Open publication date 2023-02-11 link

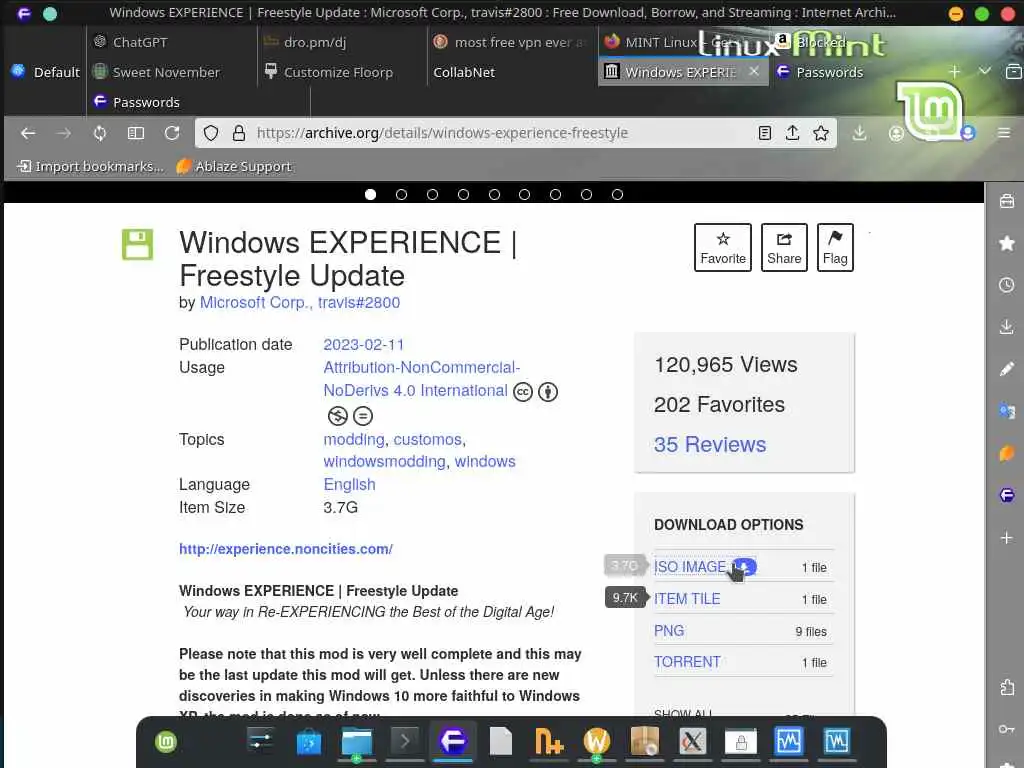pos(364,345)
